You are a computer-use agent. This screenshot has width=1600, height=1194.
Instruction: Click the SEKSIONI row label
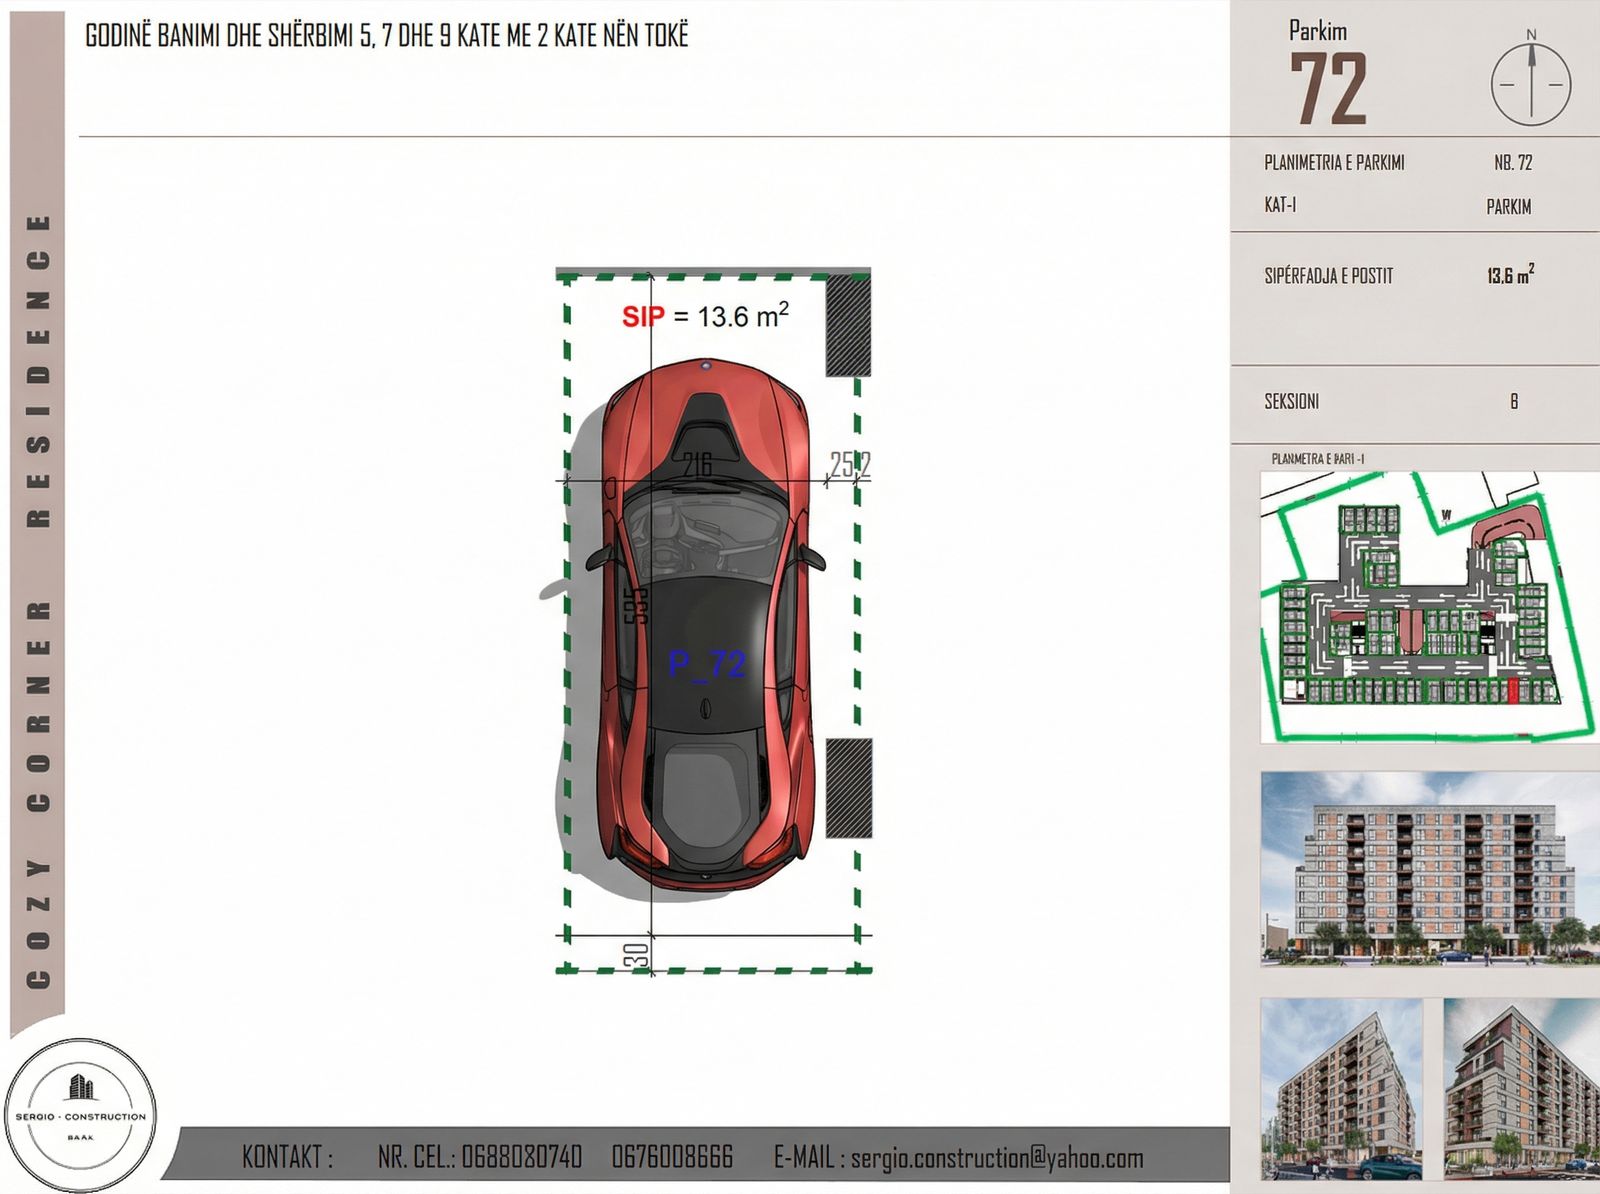click(x=1291, y=402)
